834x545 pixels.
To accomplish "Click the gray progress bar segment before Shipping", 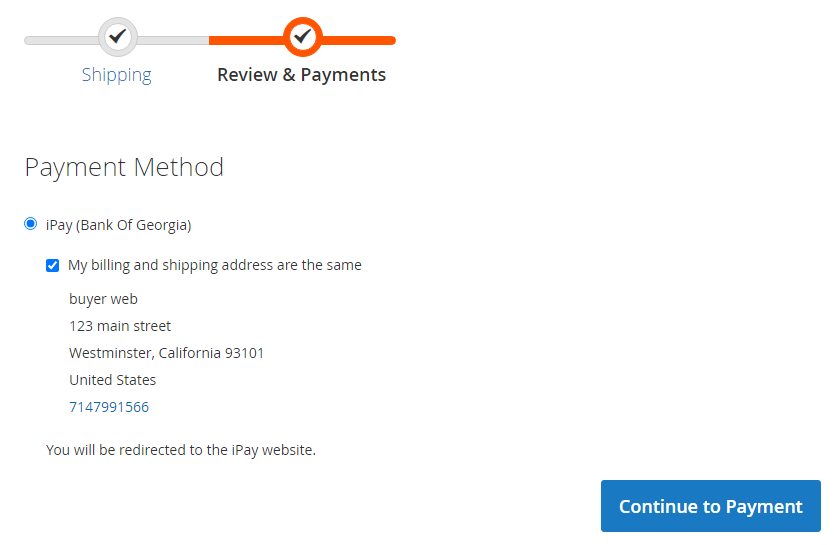I will pos(60,40).
